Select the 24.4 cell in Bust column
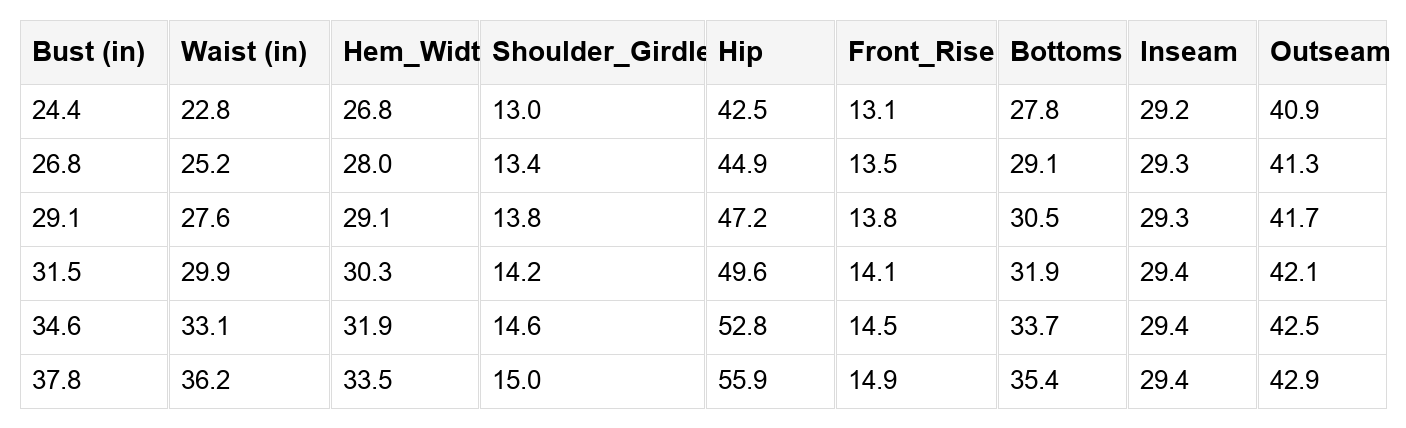 (x=57, y=111)
